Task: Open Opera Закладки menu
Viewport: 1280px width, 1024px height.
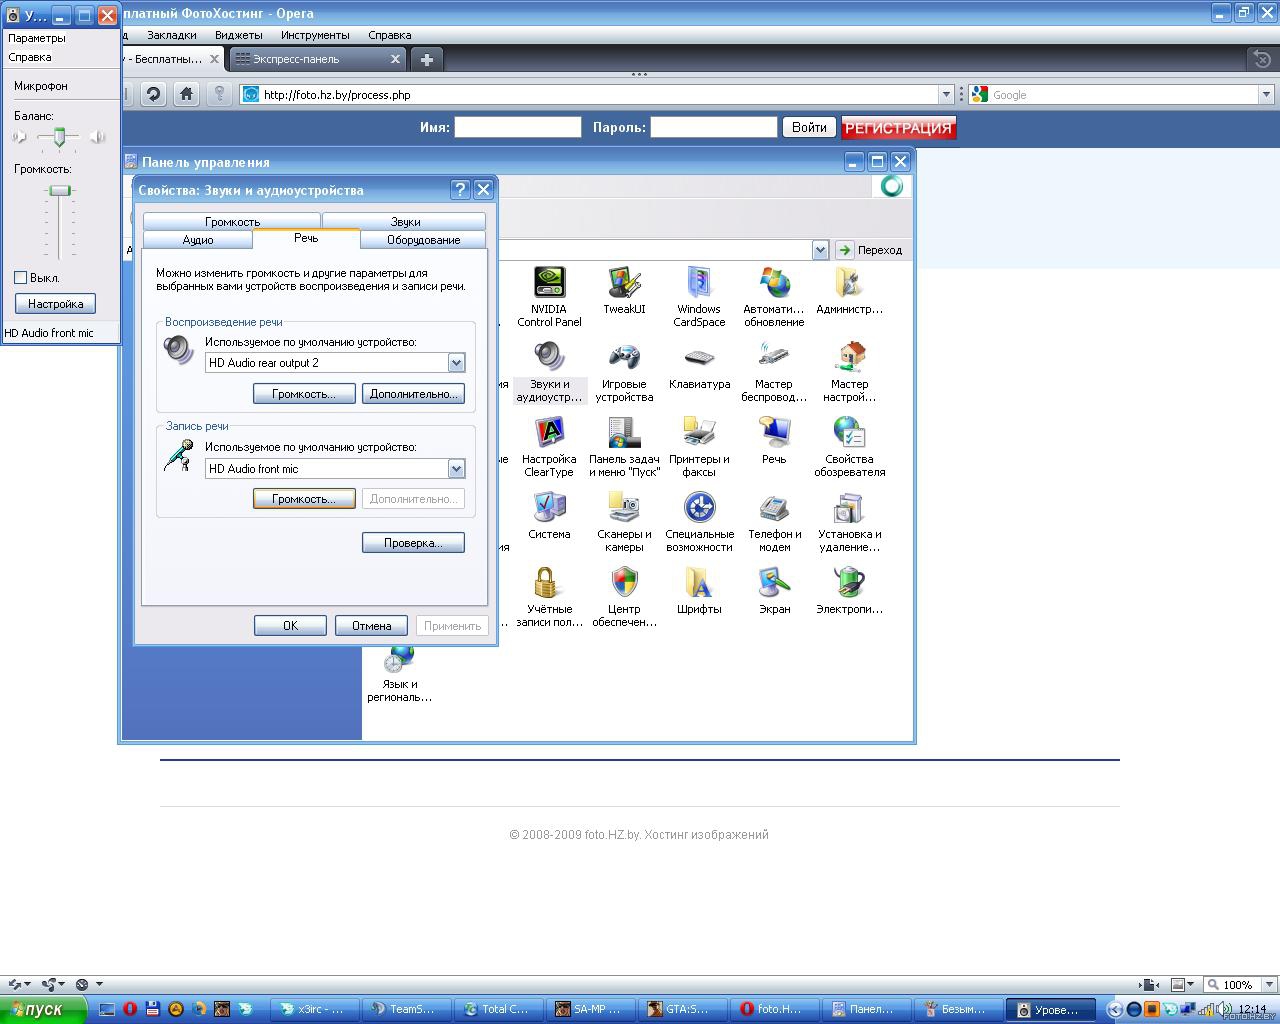Action: click(x=172, y=35)
